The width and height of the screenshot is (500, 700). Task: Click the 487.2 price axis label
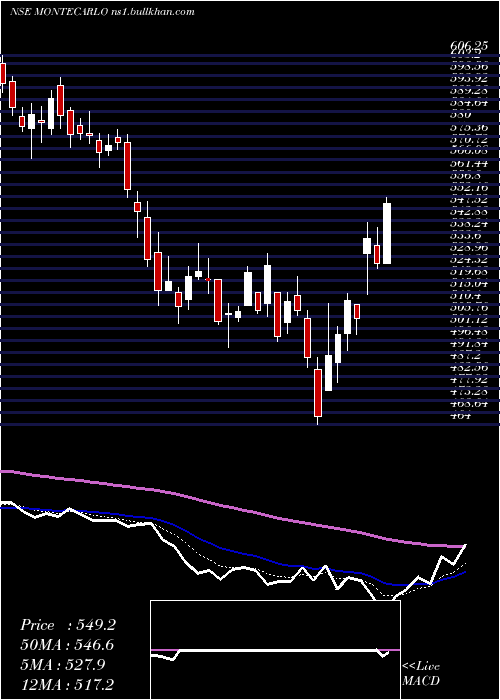pos(465,356)
